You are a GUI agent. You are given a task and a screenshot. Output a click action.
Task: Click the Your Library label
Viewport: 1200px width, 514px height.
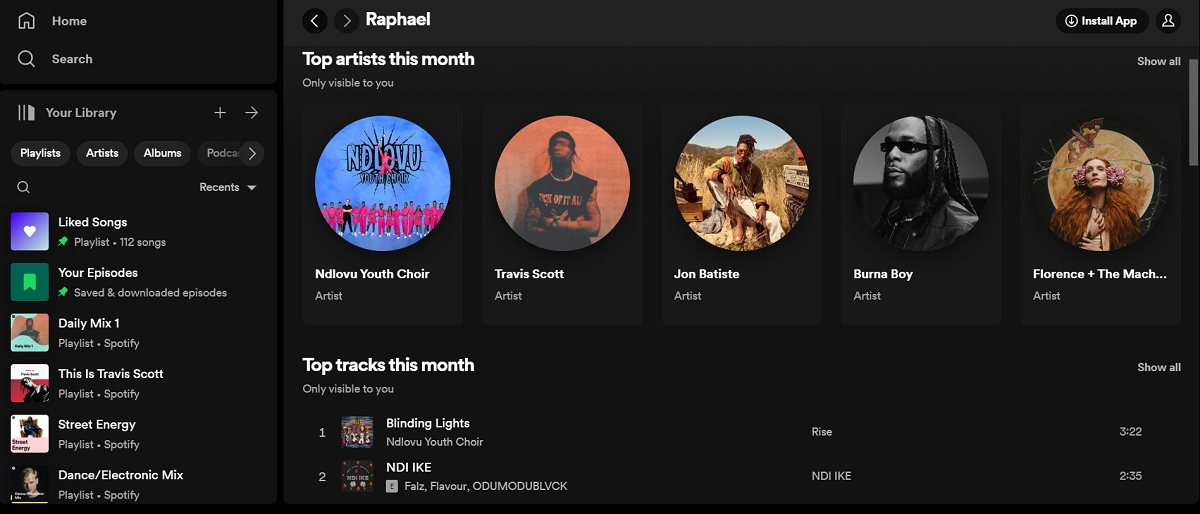tap(81, 113)
